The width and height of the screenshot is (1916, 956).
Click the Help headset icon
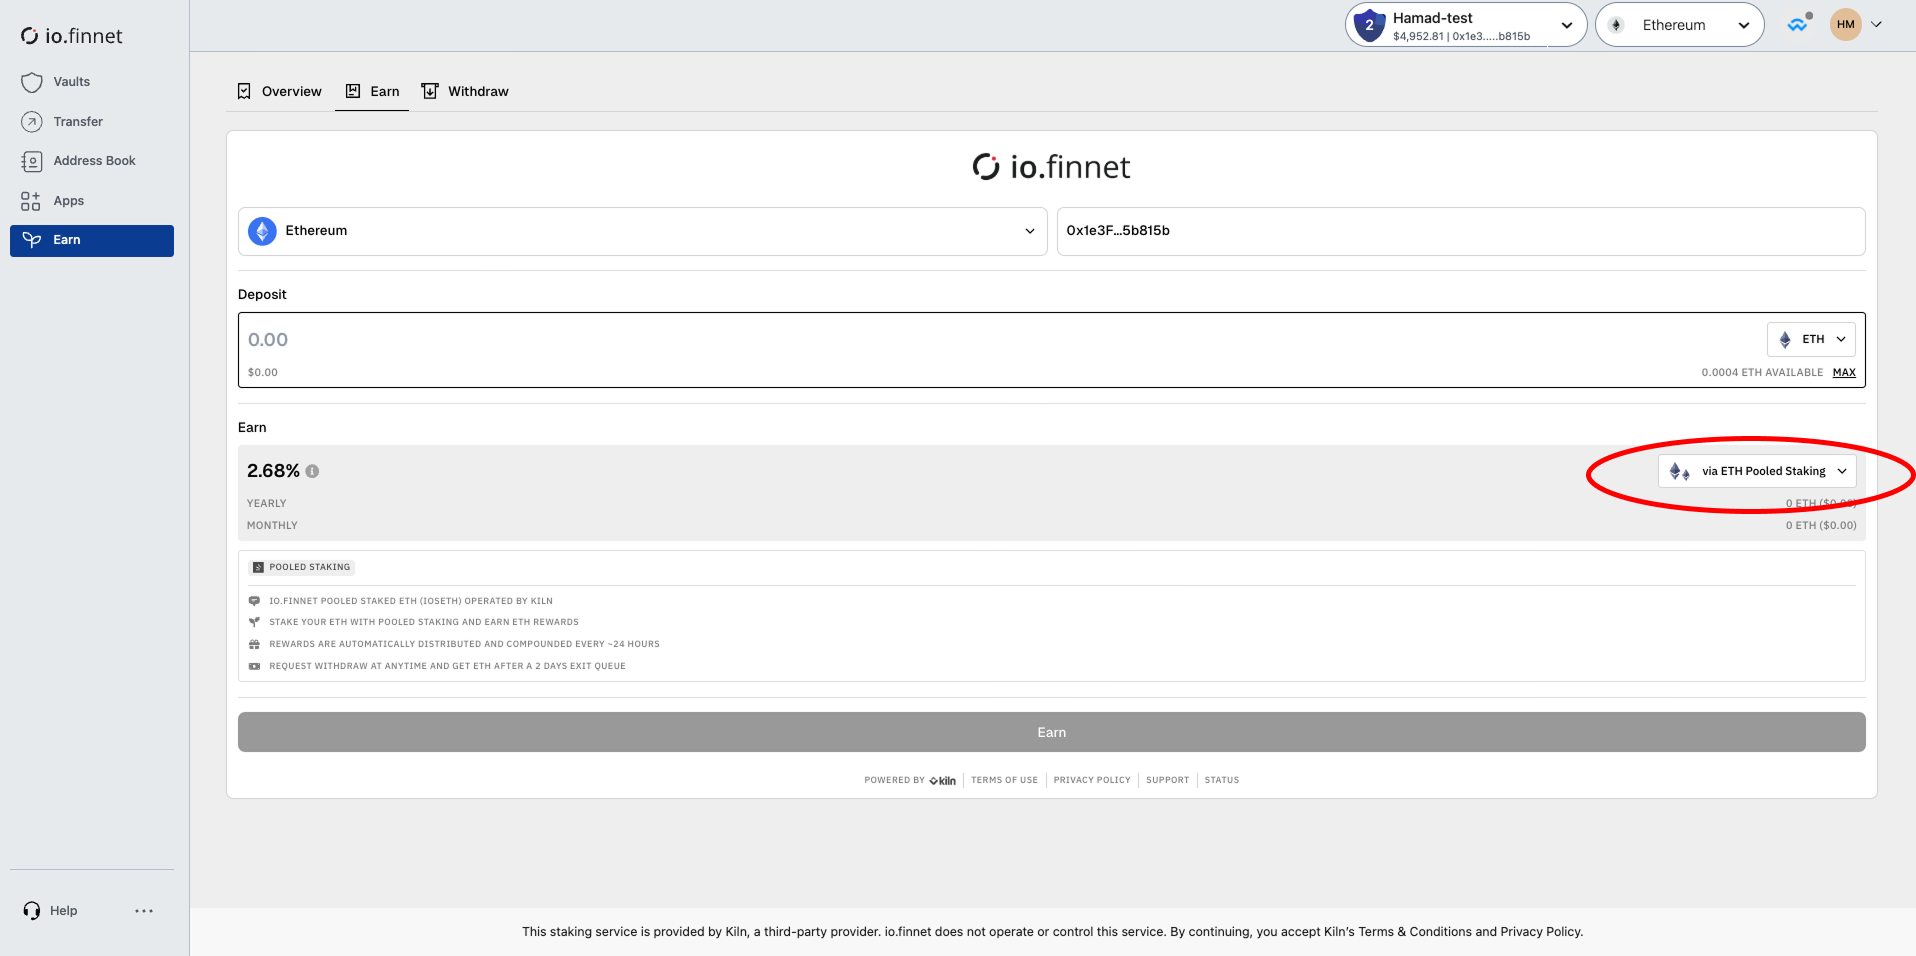(x=32, y=911)
